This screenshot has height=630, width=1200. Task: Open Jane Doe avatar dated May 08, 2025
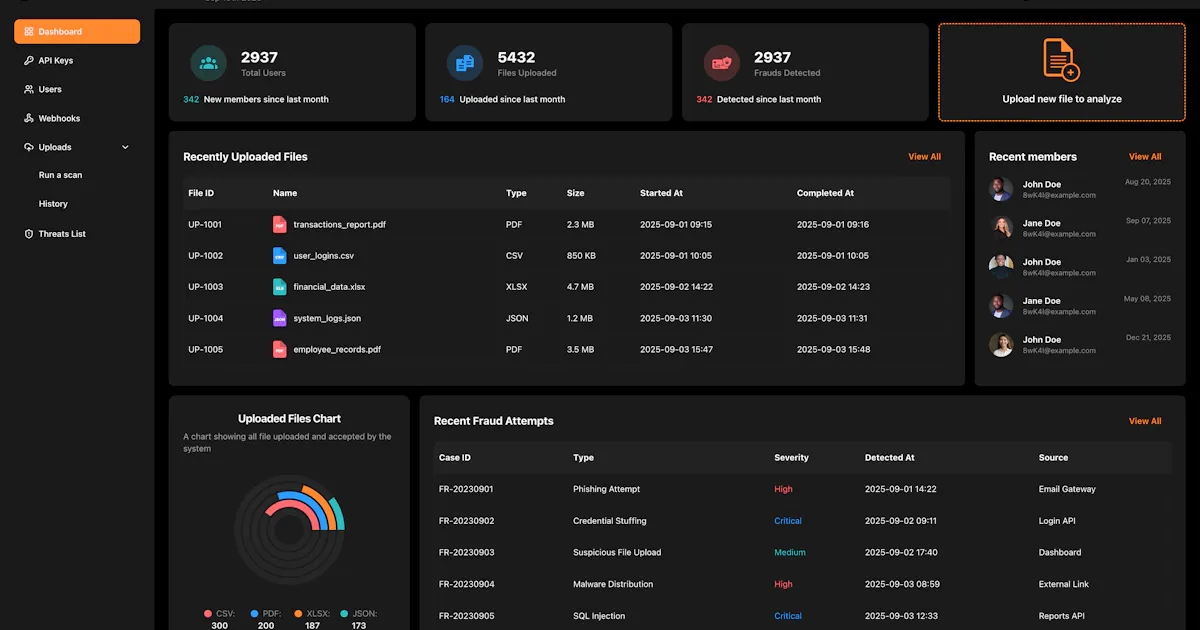[1001, 306]
